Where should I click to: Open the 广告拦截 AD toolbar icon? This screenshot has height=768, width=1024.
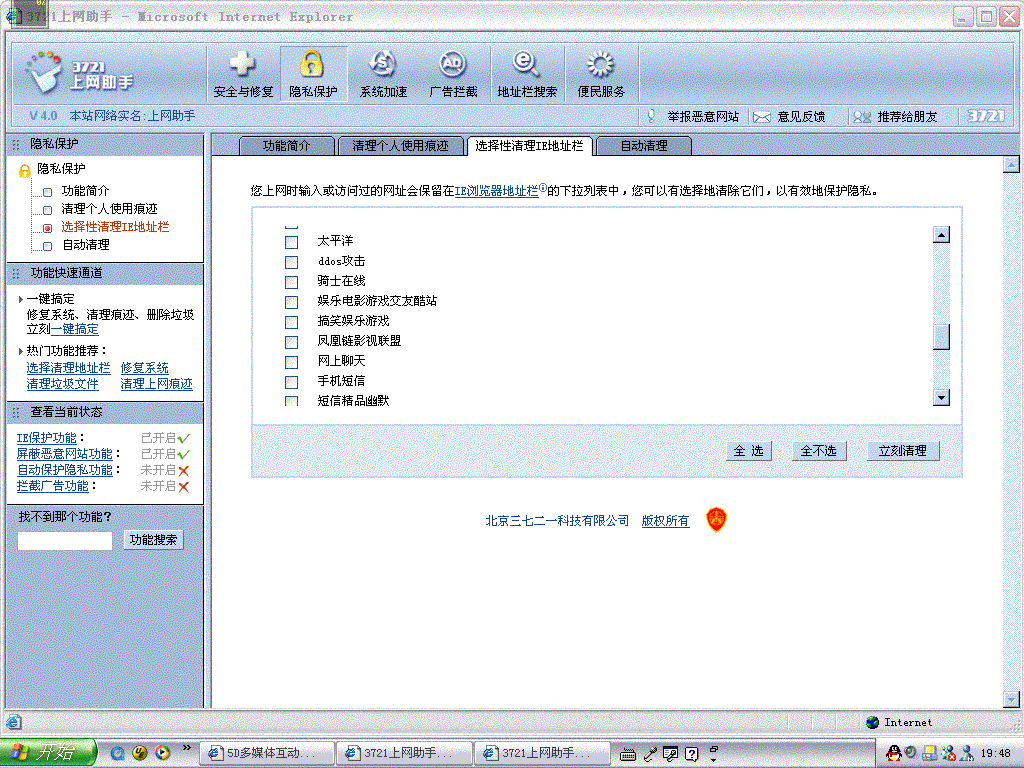click(x=453, y=74)
